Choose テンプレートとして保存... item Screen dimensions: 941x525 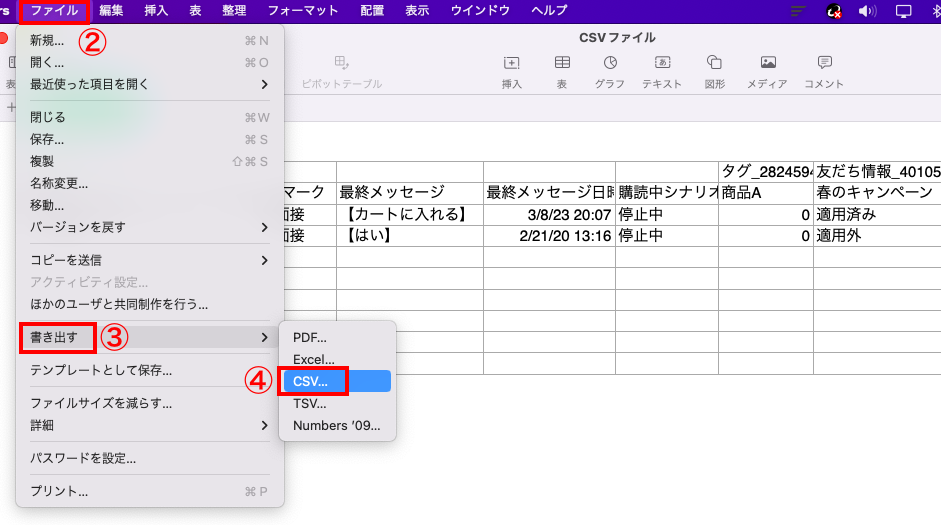[x=149, y=371]
